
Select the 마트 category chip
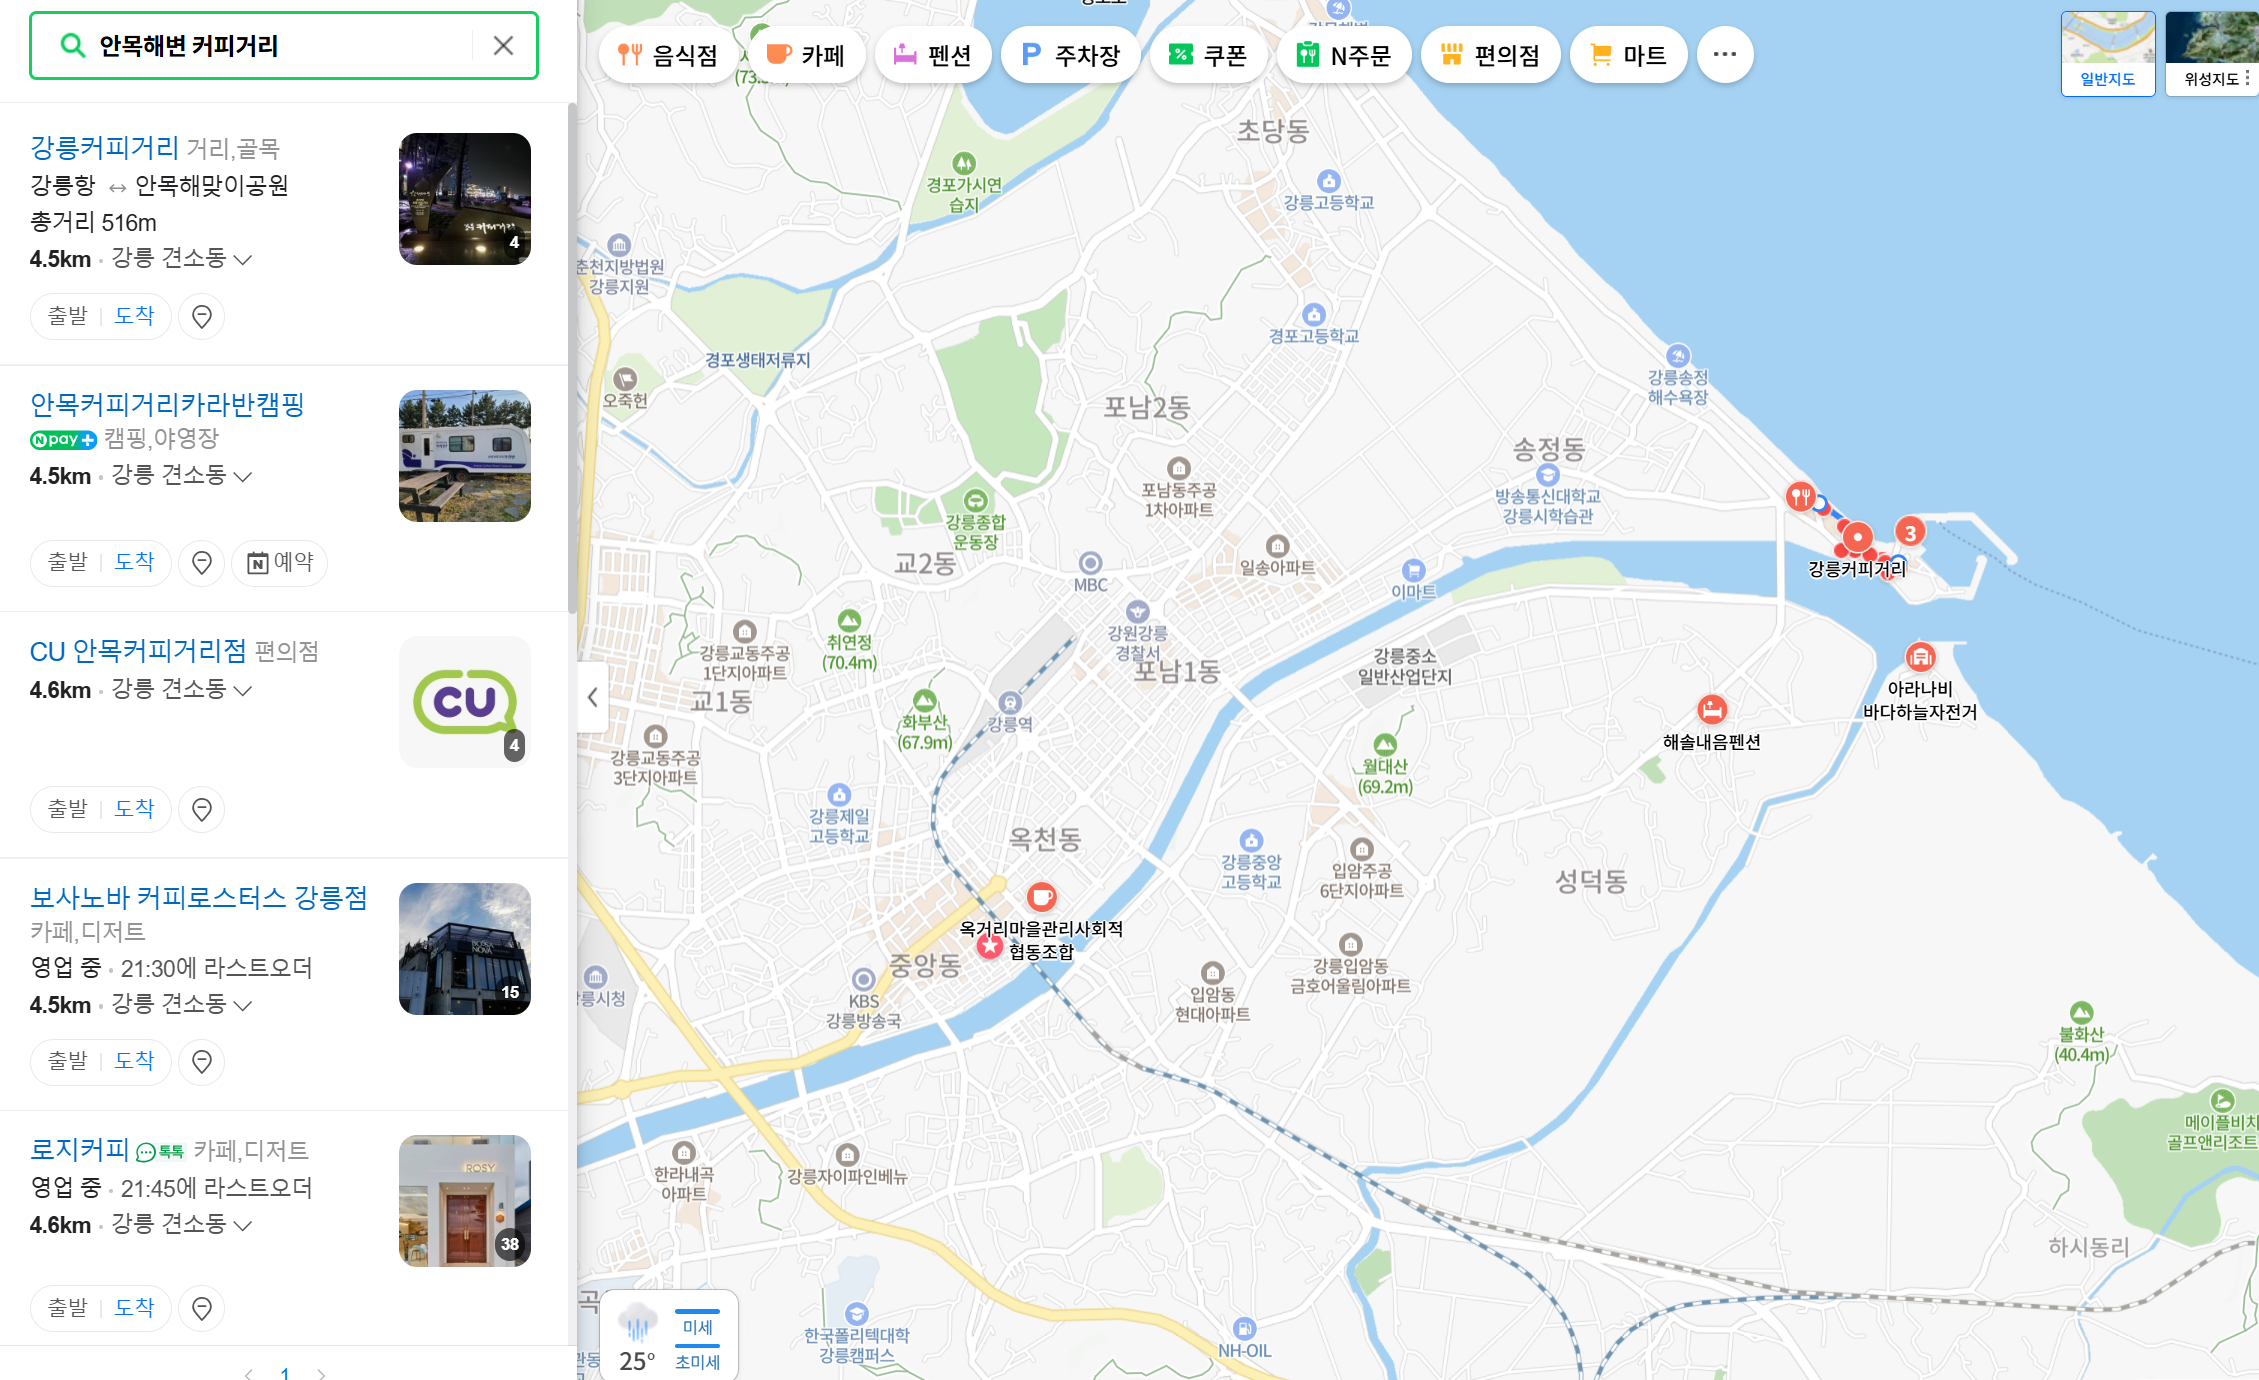coord(1628,55)
